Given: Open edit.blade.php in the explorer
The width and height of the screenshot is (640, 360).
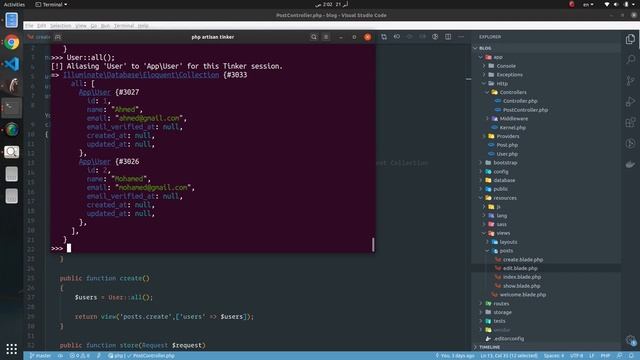Looking at the screenshot, I should (x=520, y=268).
